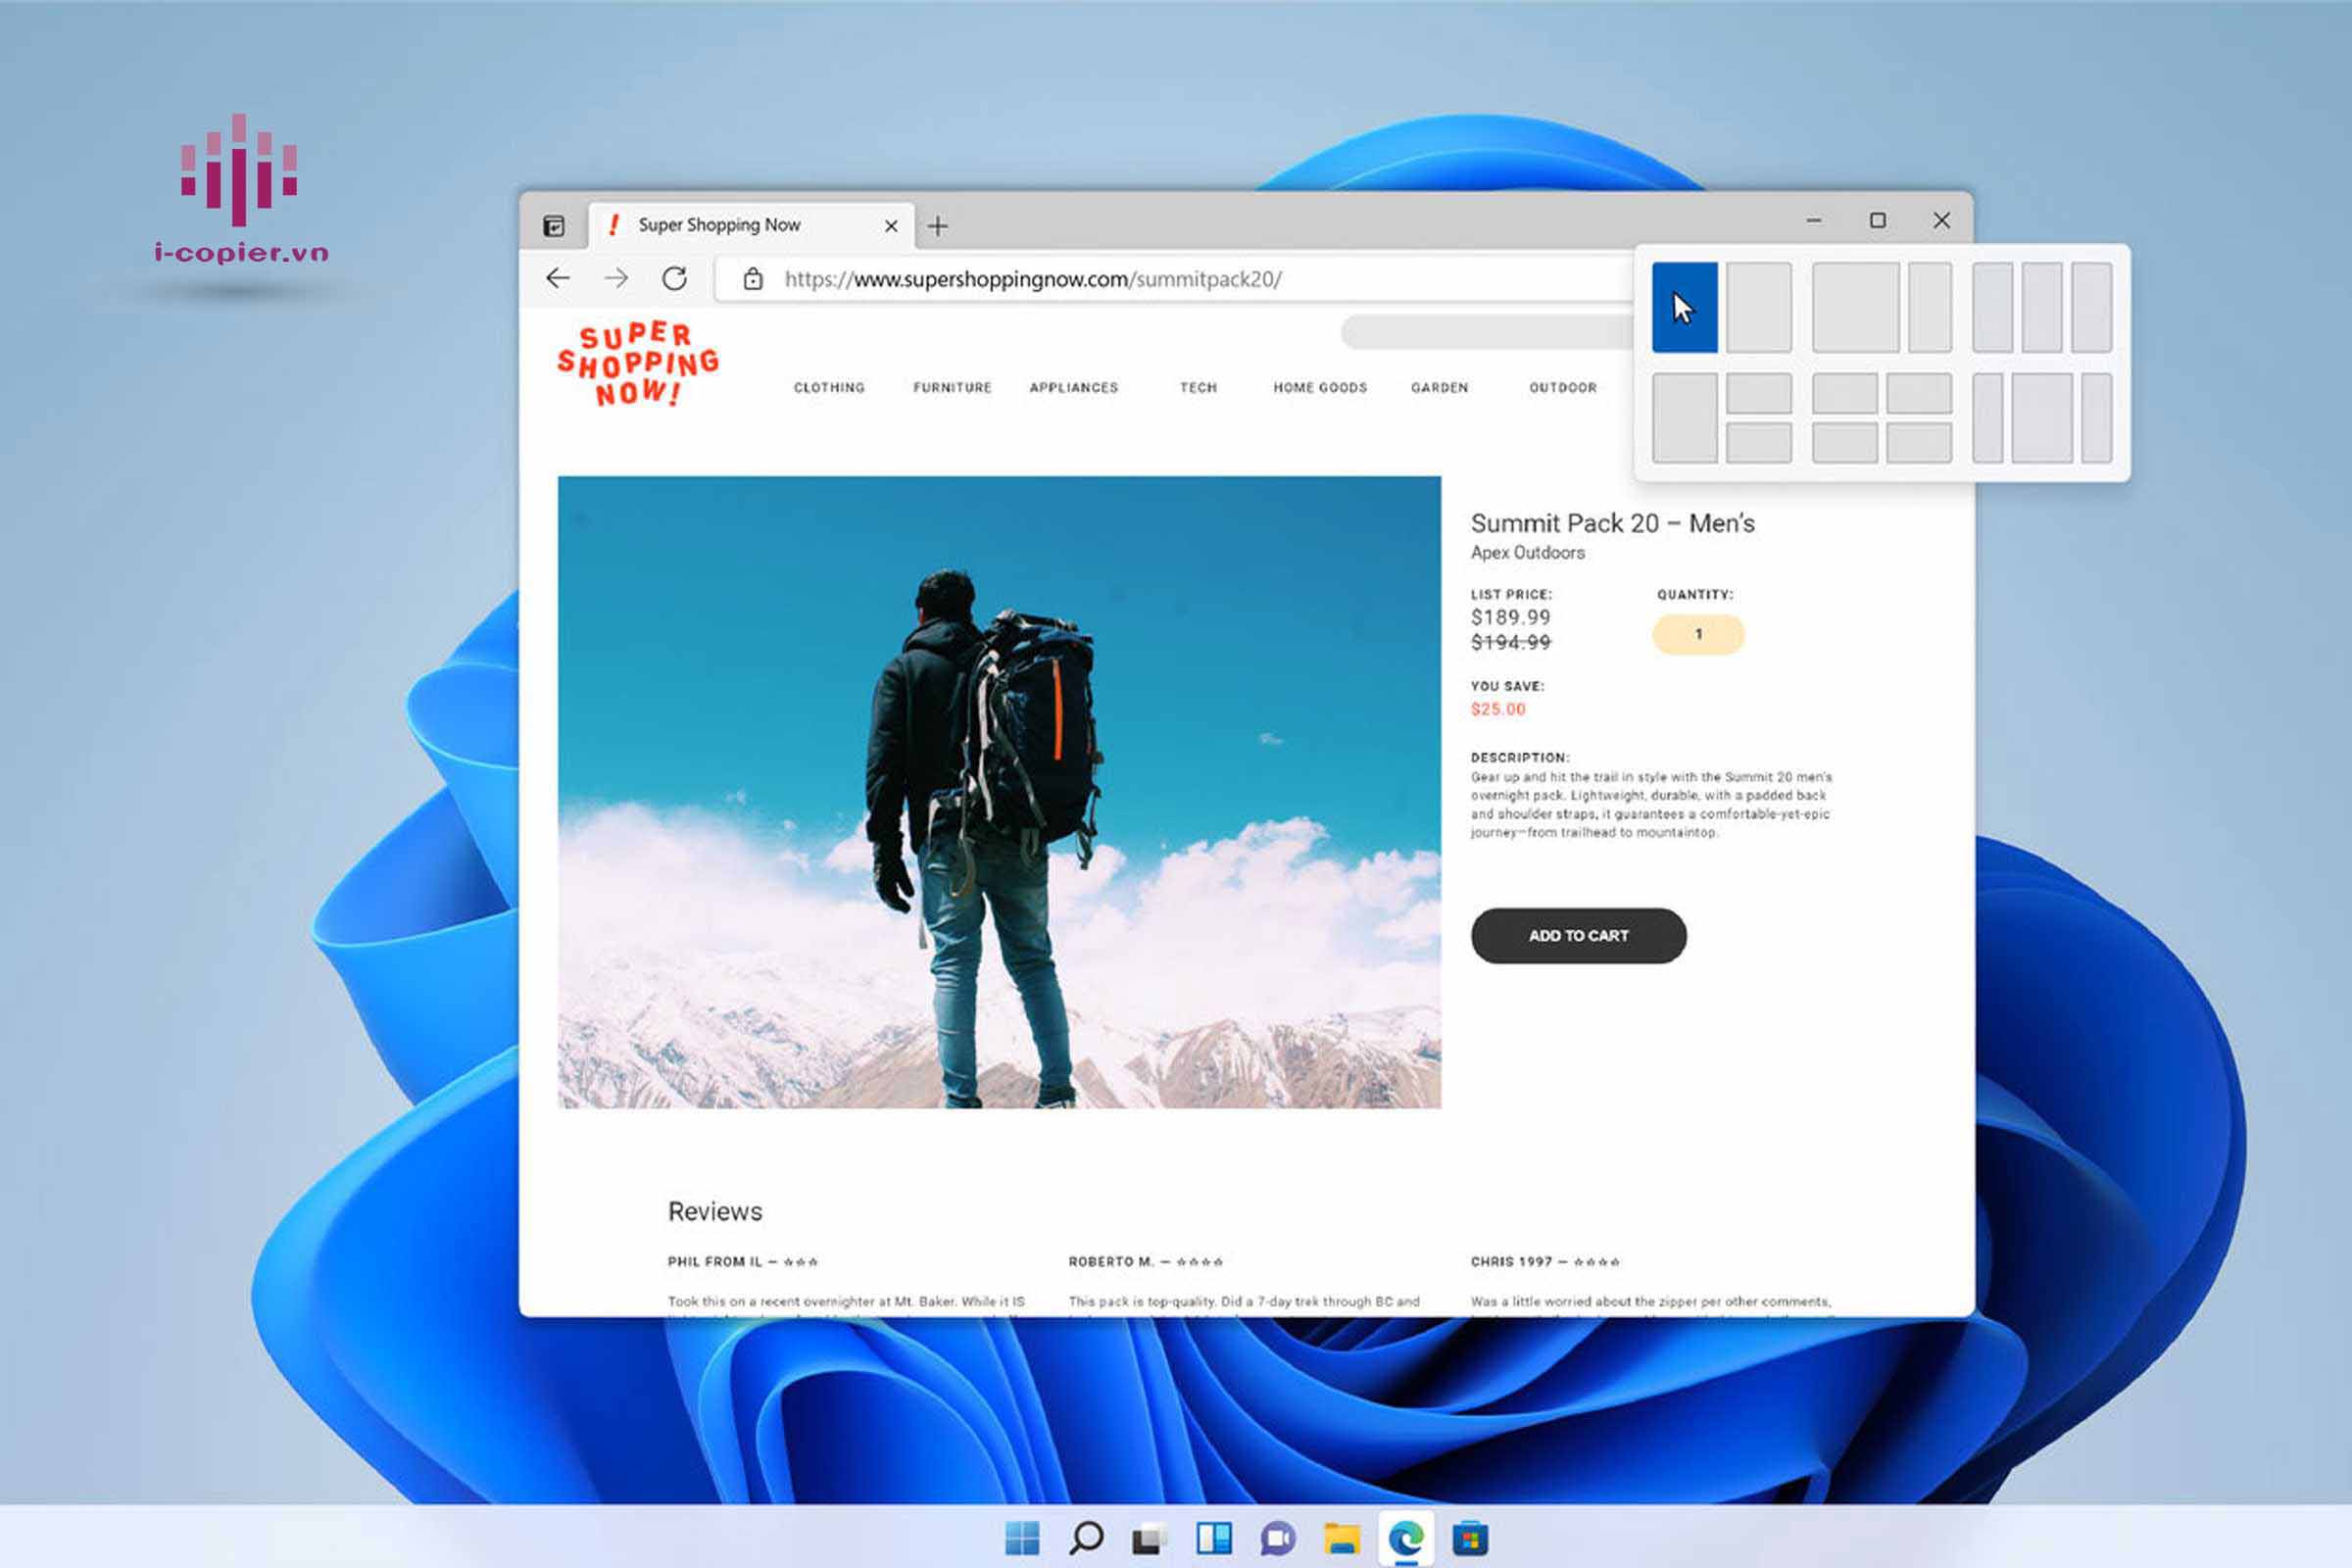Open the tab actions menu icon

click(x=553, y=226)
